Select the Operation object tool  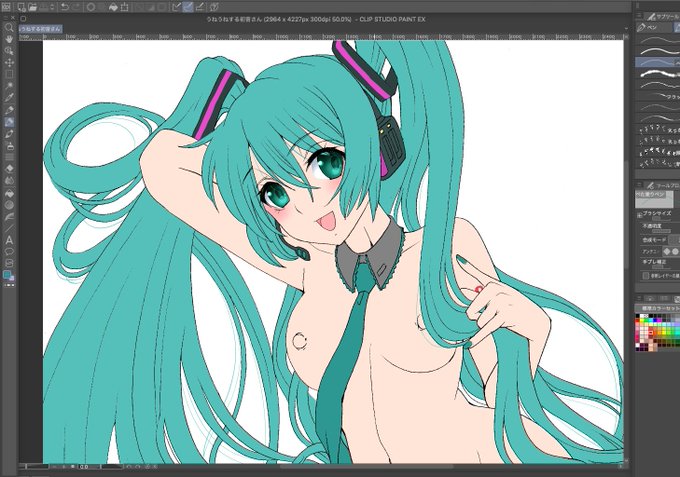[9, 51]
